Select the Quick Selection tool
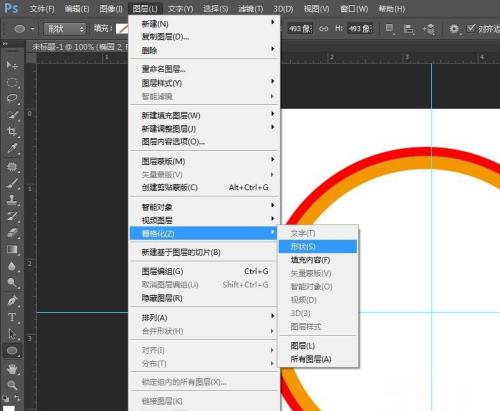Screen dimensions: 500x411 point(12,115)
